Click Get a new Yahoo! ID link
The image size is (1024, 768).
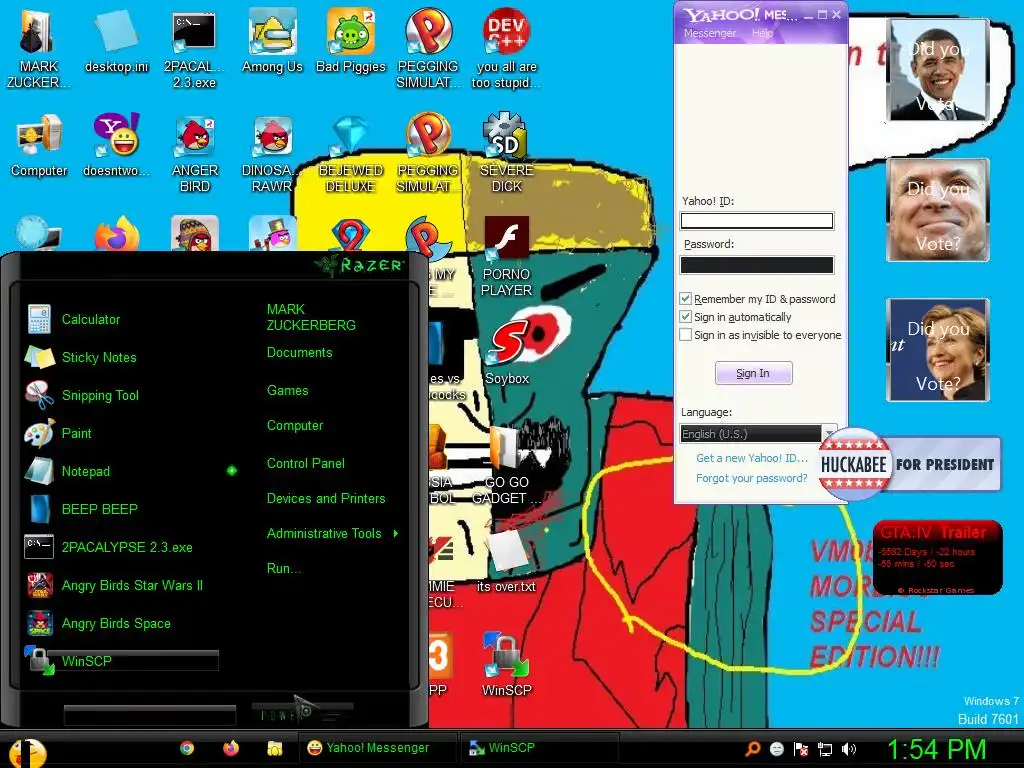tap(752, 458)
